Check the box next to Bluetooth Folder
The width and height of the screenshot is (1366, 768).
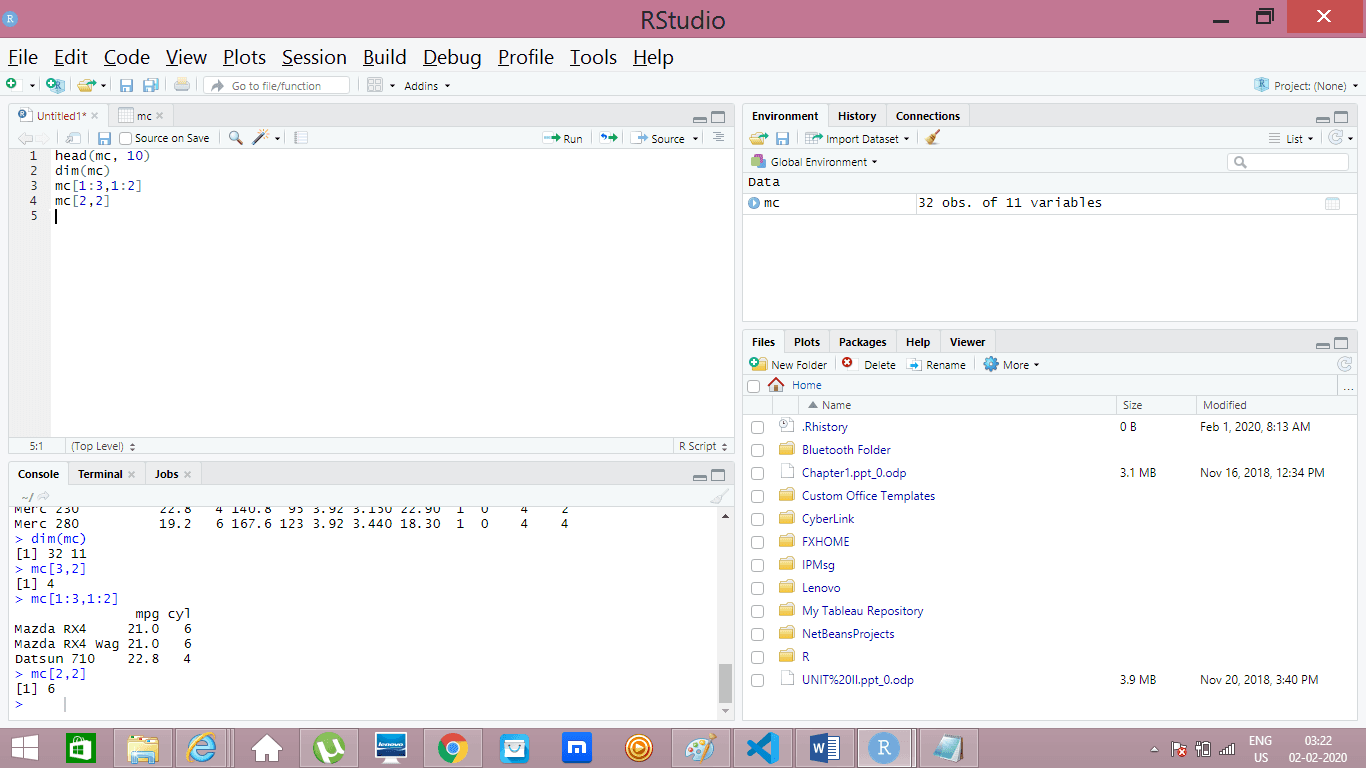pyautogui.click(x=757, y=450)
